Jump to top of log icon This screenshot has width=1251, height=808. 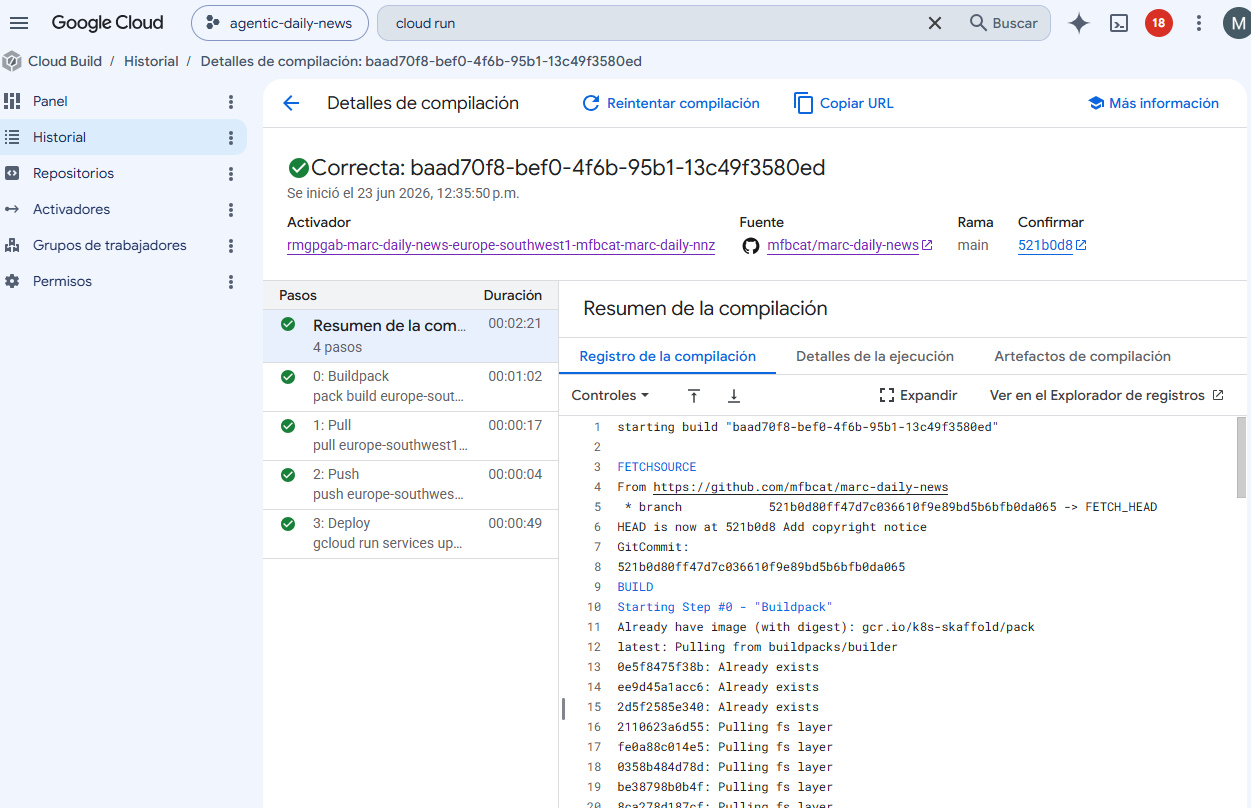(694, 396)
